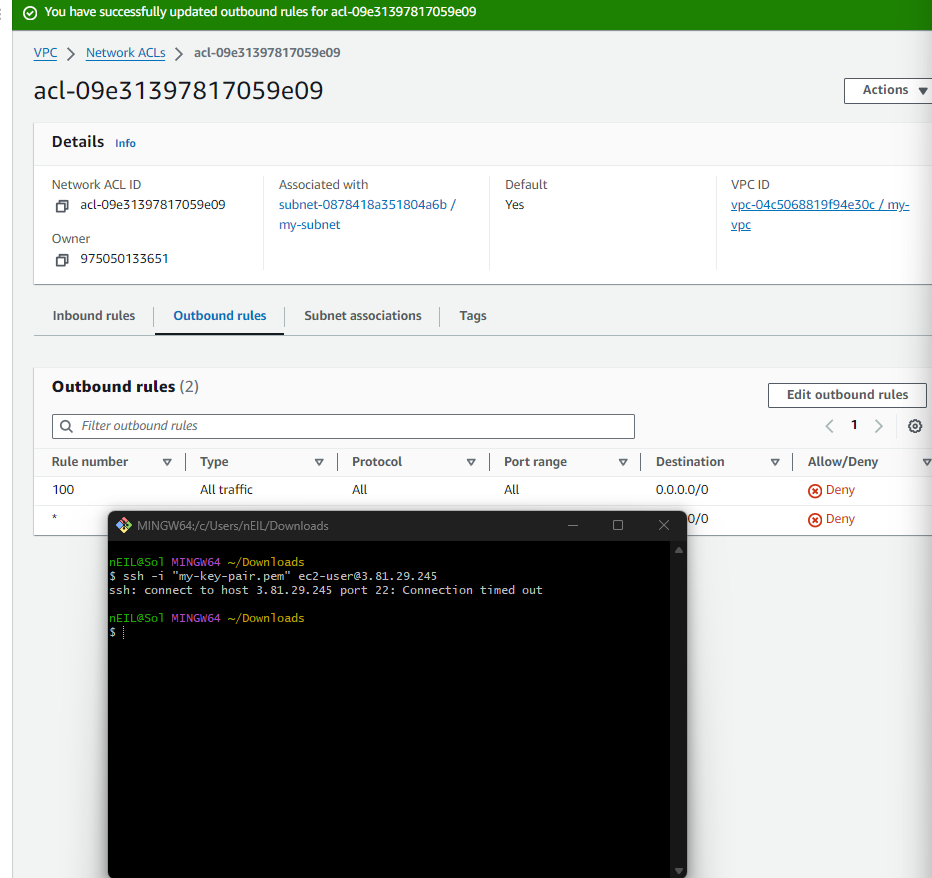
Task: Open the vpc-04c5068819f94e30c my-vpc link
Action: pyautogui.click(x=820, y=215)
